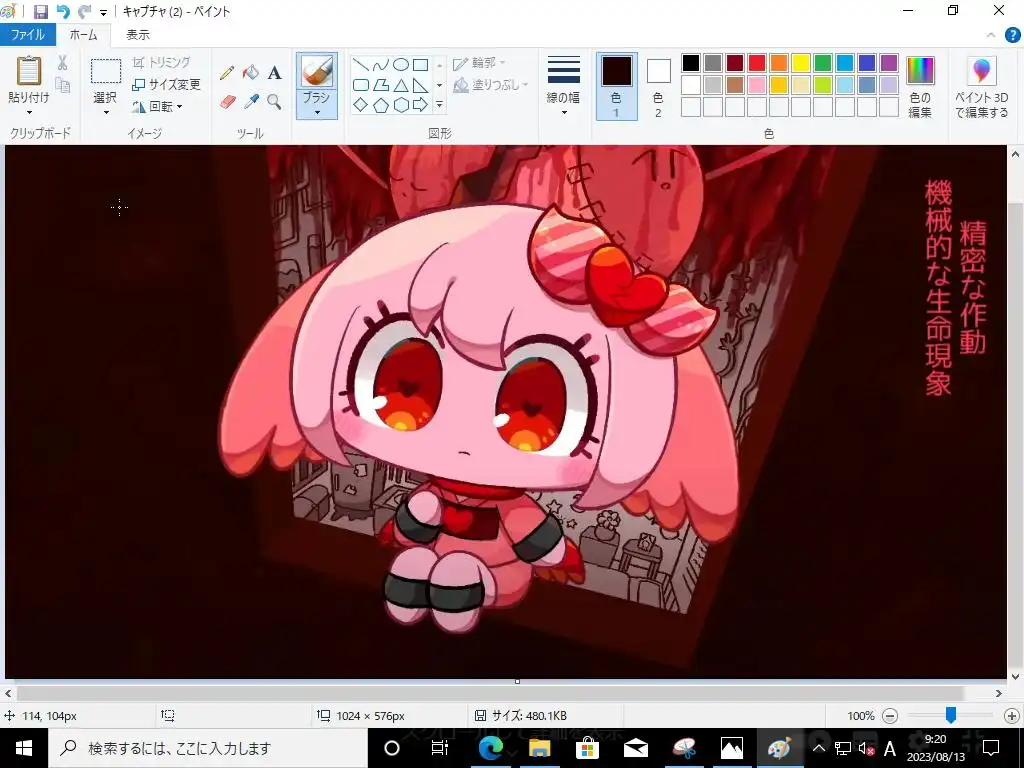Open the 塗りつぶし fill dropdown

coord(490,85)
